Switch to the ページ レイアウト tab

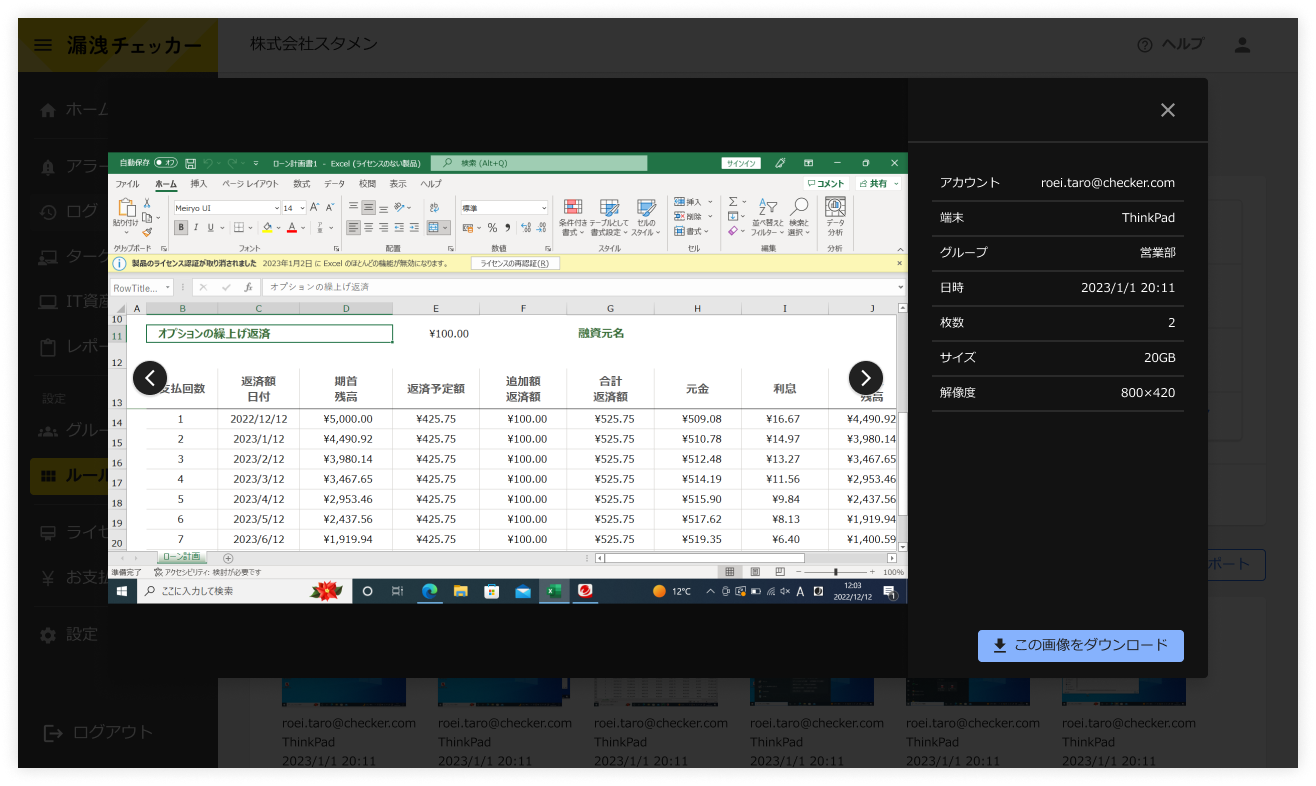pos(250,184)
